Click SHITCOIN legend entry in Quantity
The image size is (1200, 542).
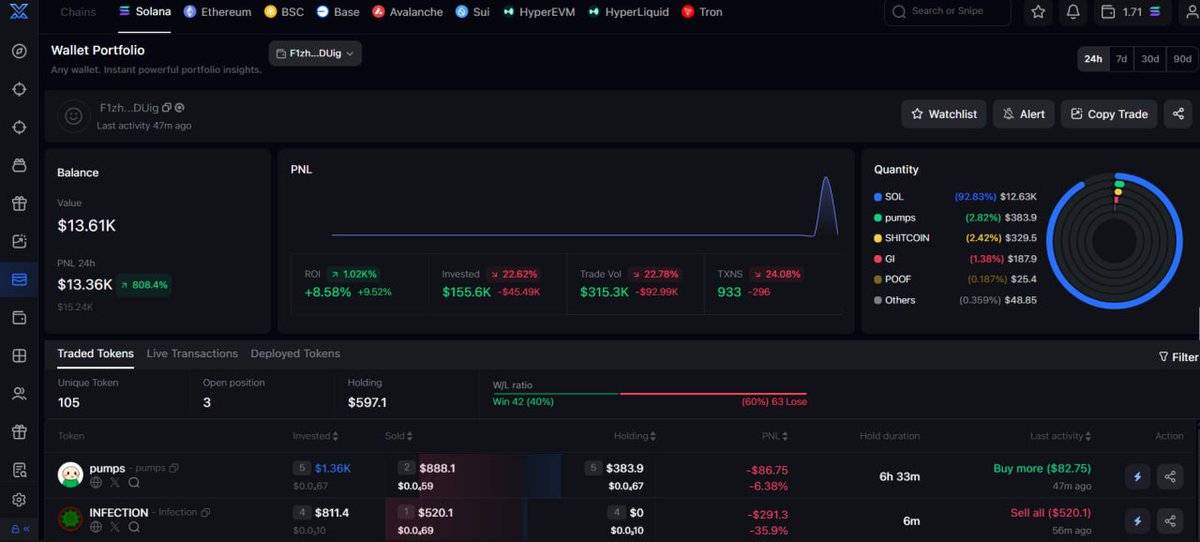click(955, 238)
